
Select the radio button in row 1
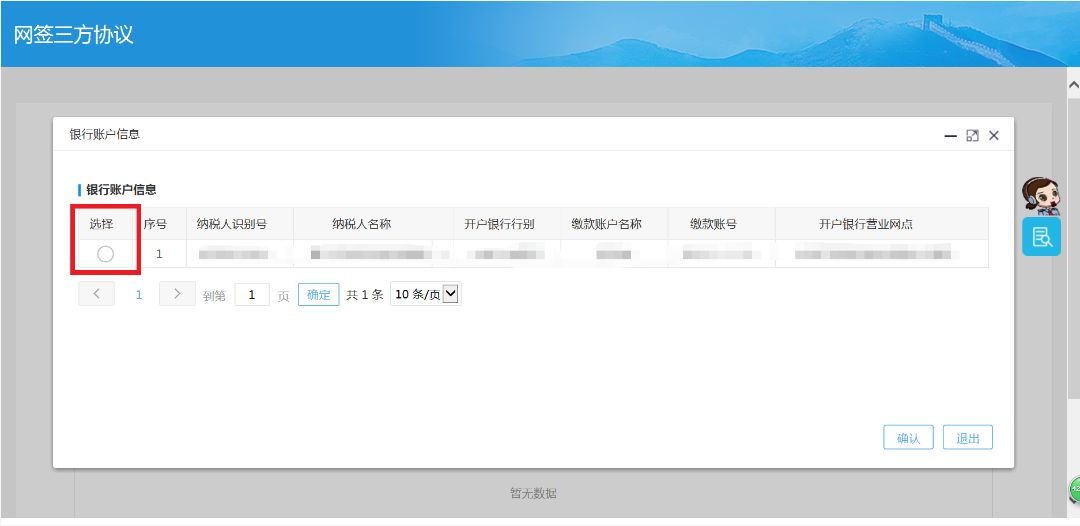point(105,254)
